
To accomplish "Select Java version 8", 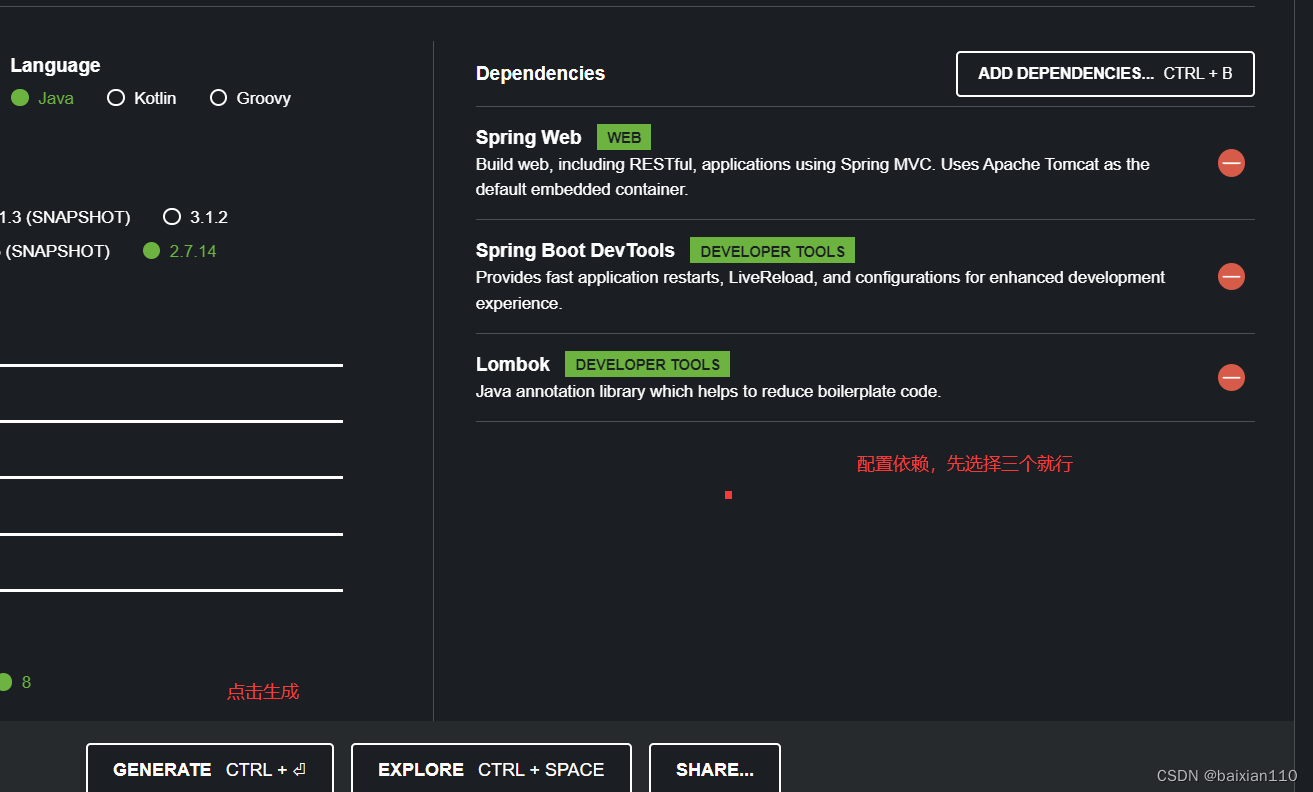I will 15,682.
